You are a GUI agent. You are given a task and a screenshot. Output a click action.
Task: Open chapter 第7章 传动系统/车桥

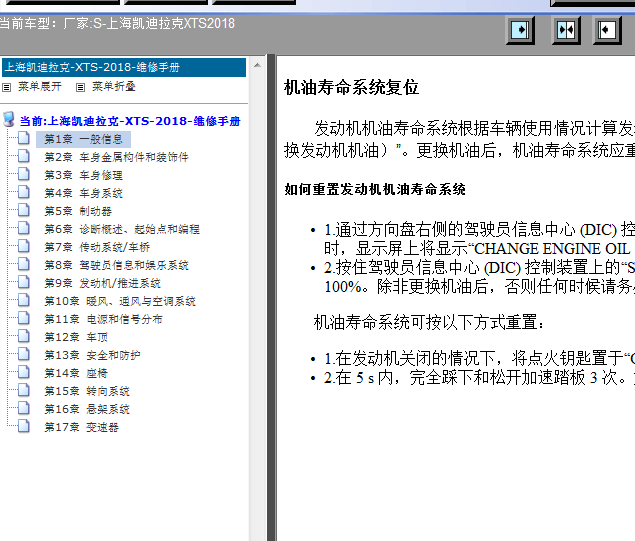tap(97, 247)
